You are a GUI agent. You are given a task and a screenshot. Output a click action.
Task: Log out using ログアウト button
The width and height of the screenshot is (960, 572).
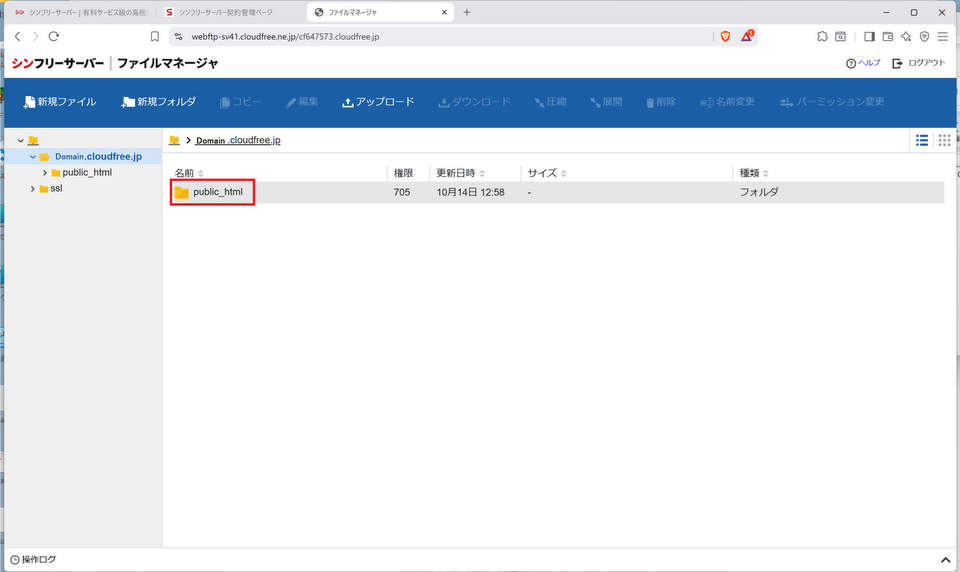[919, 63]
